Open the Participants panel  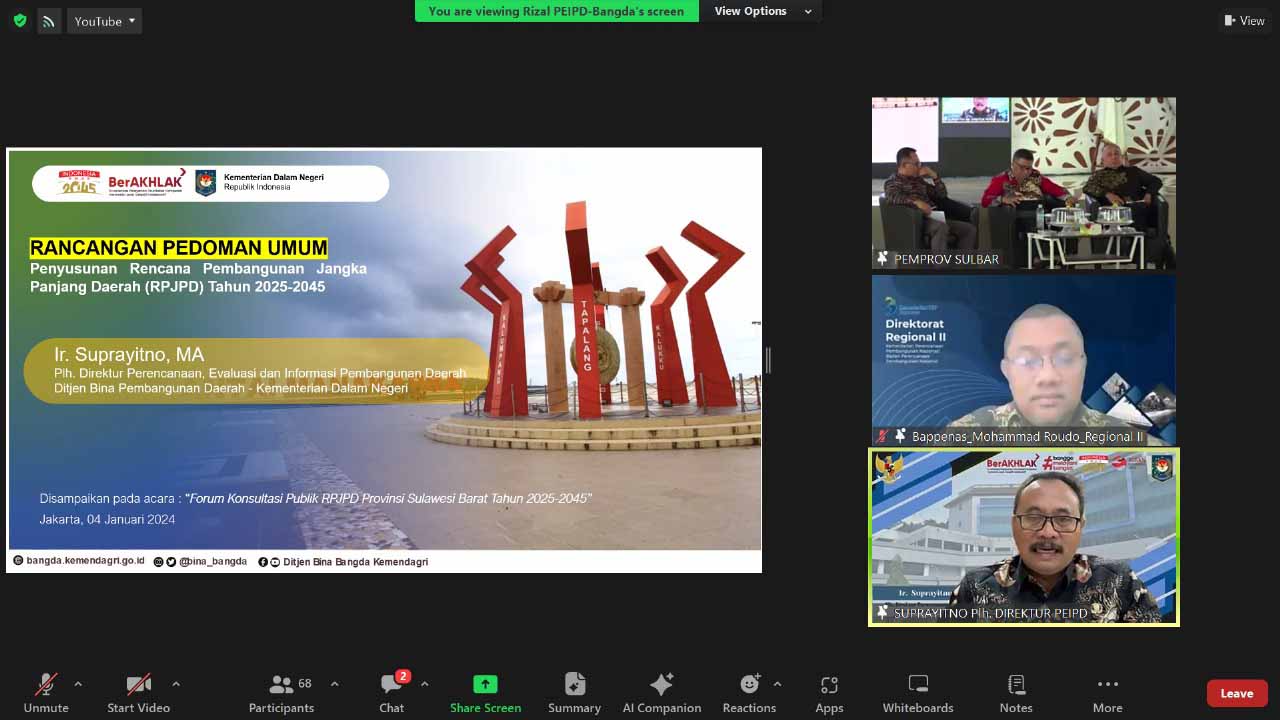coord(281,693)
